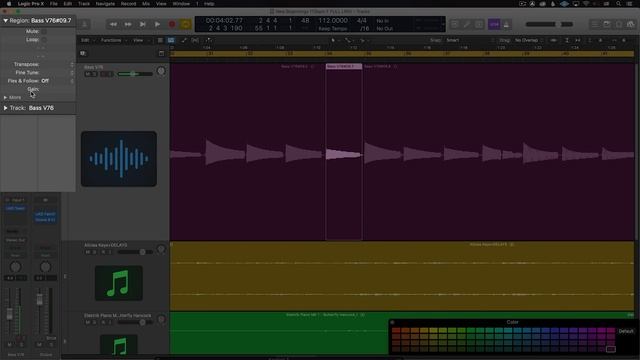Open the Bass V76 track icon
The height and width of the screenshot is (360, 640).
pos(119,159)
